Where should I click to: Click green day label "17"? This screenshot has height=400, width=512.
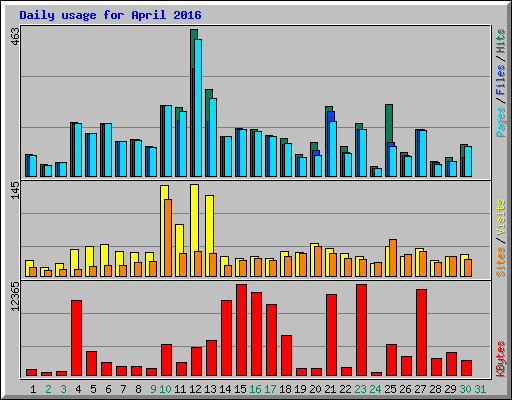(270, 389)
